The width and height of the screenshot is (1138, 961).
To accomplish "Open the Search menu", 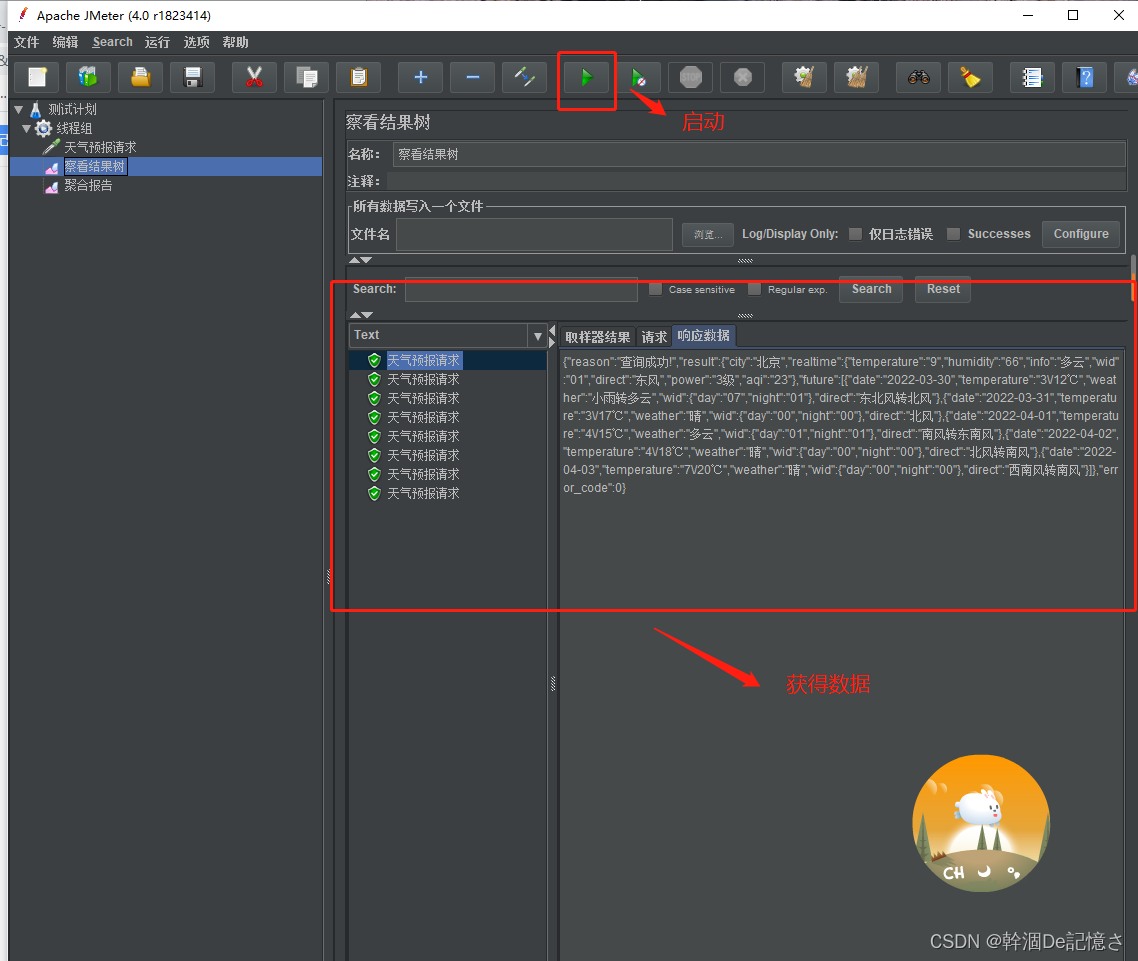I will point(112,42).
